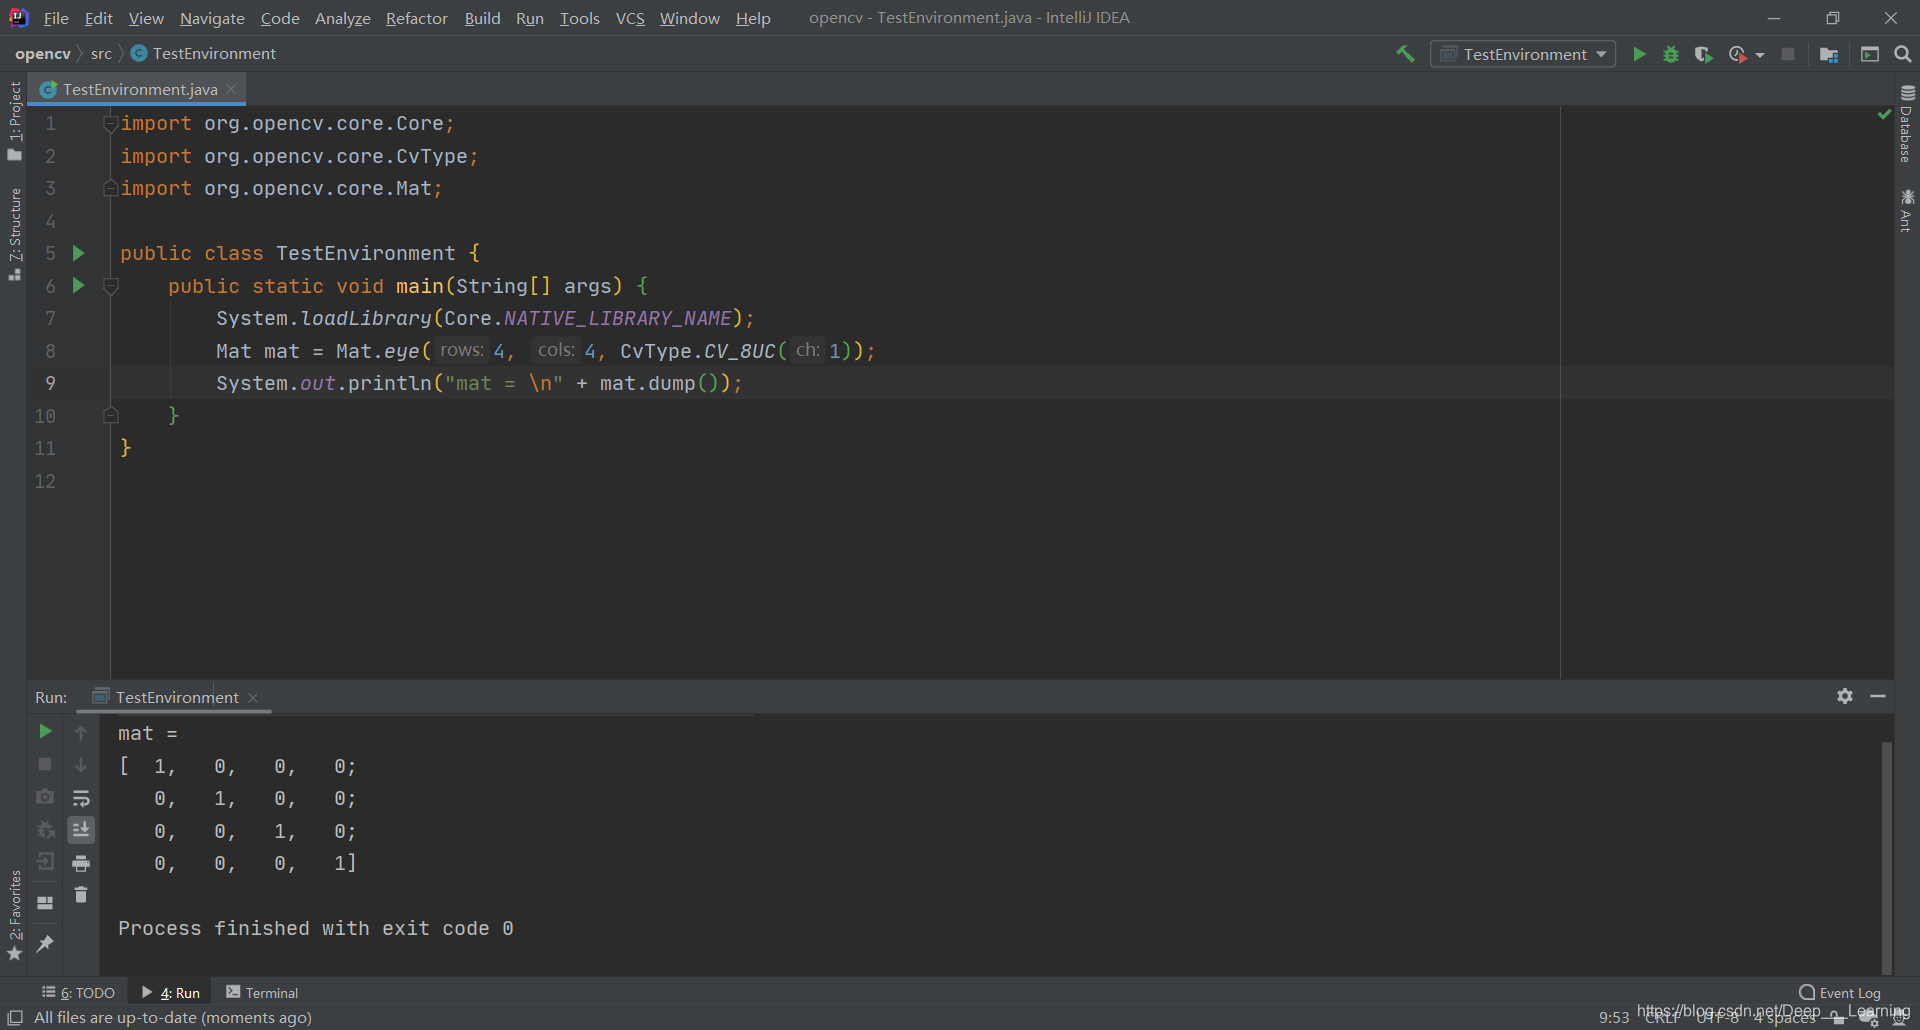
Task: Click the toolbar Stop square icon
Action: point(1788,54)
